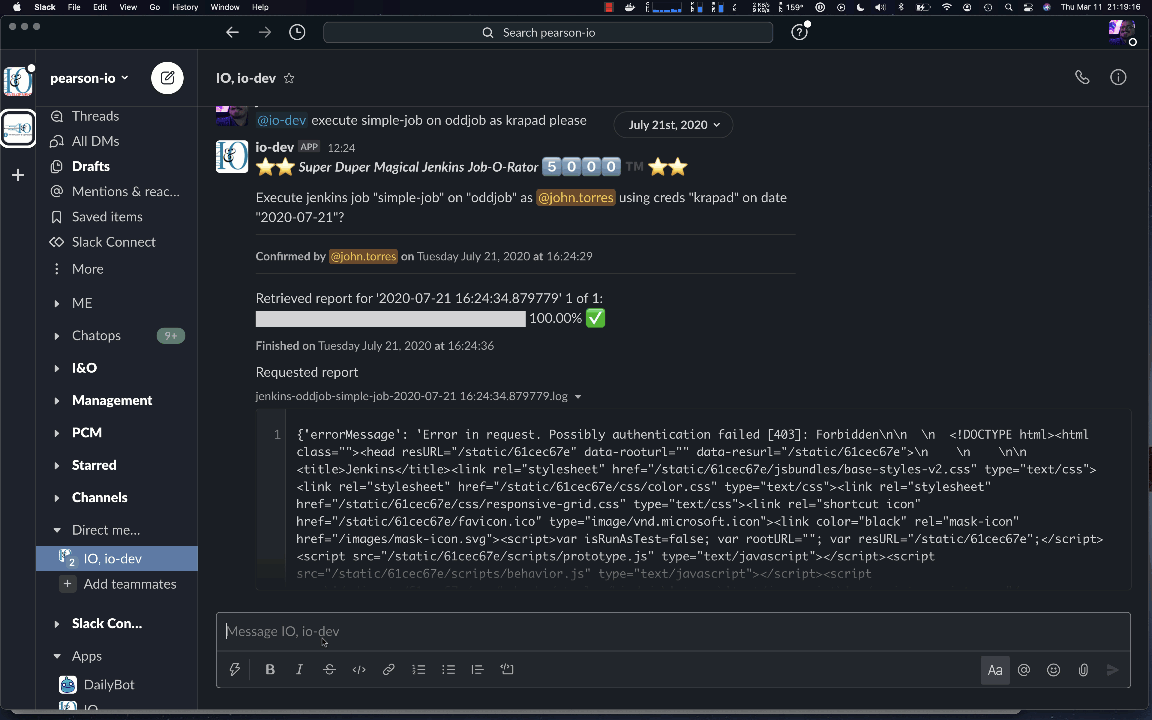Mention someone with the @ icon
The image size is (1152, 720).
(x=1024, y=670)
